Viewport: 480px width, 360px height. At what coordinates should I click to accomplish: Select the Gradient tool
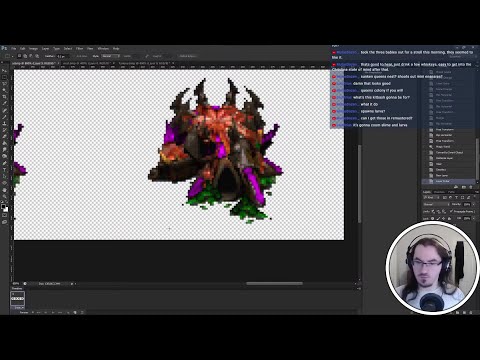pyautogui.click(x=5, y=143)
